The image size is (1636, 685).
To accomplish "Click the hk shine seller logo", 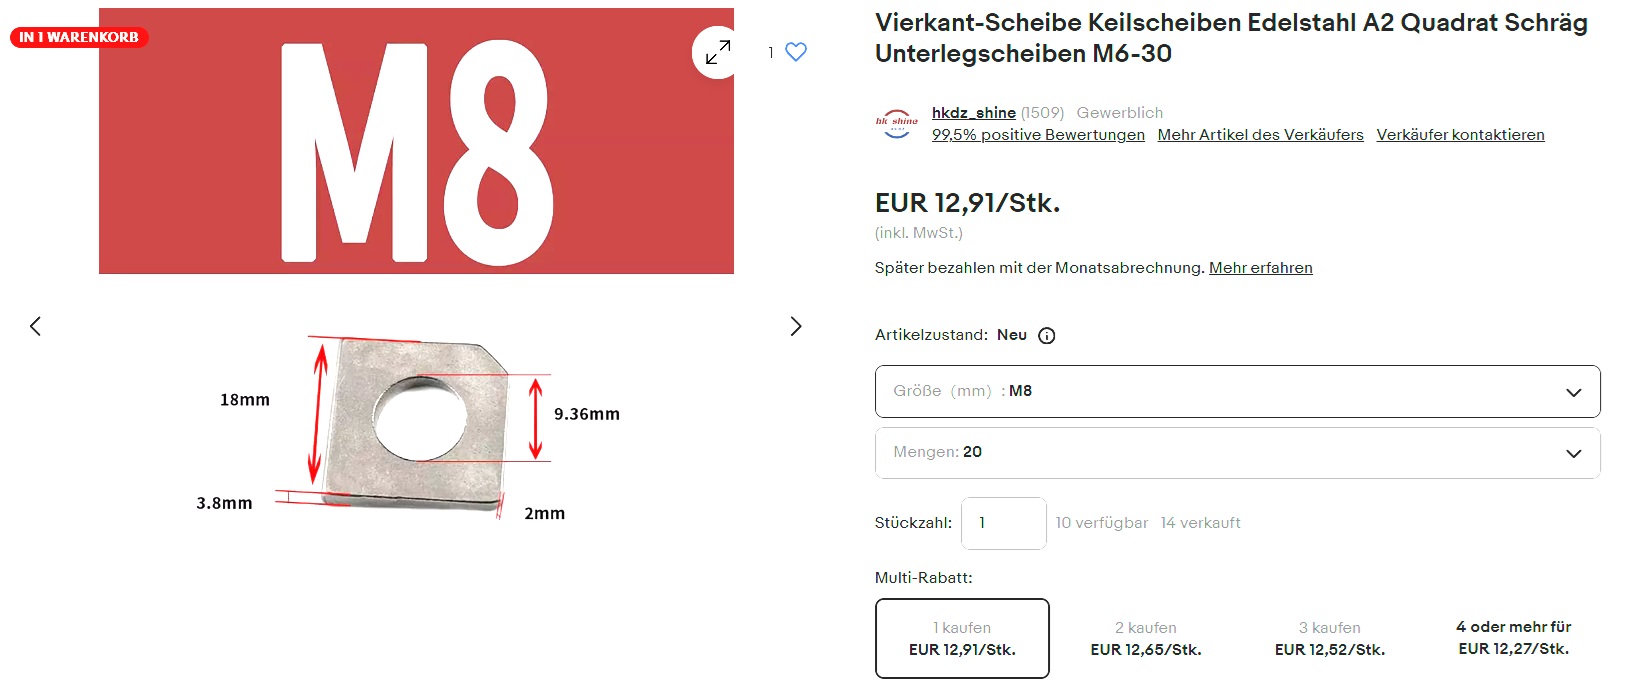I will point(897,124).
